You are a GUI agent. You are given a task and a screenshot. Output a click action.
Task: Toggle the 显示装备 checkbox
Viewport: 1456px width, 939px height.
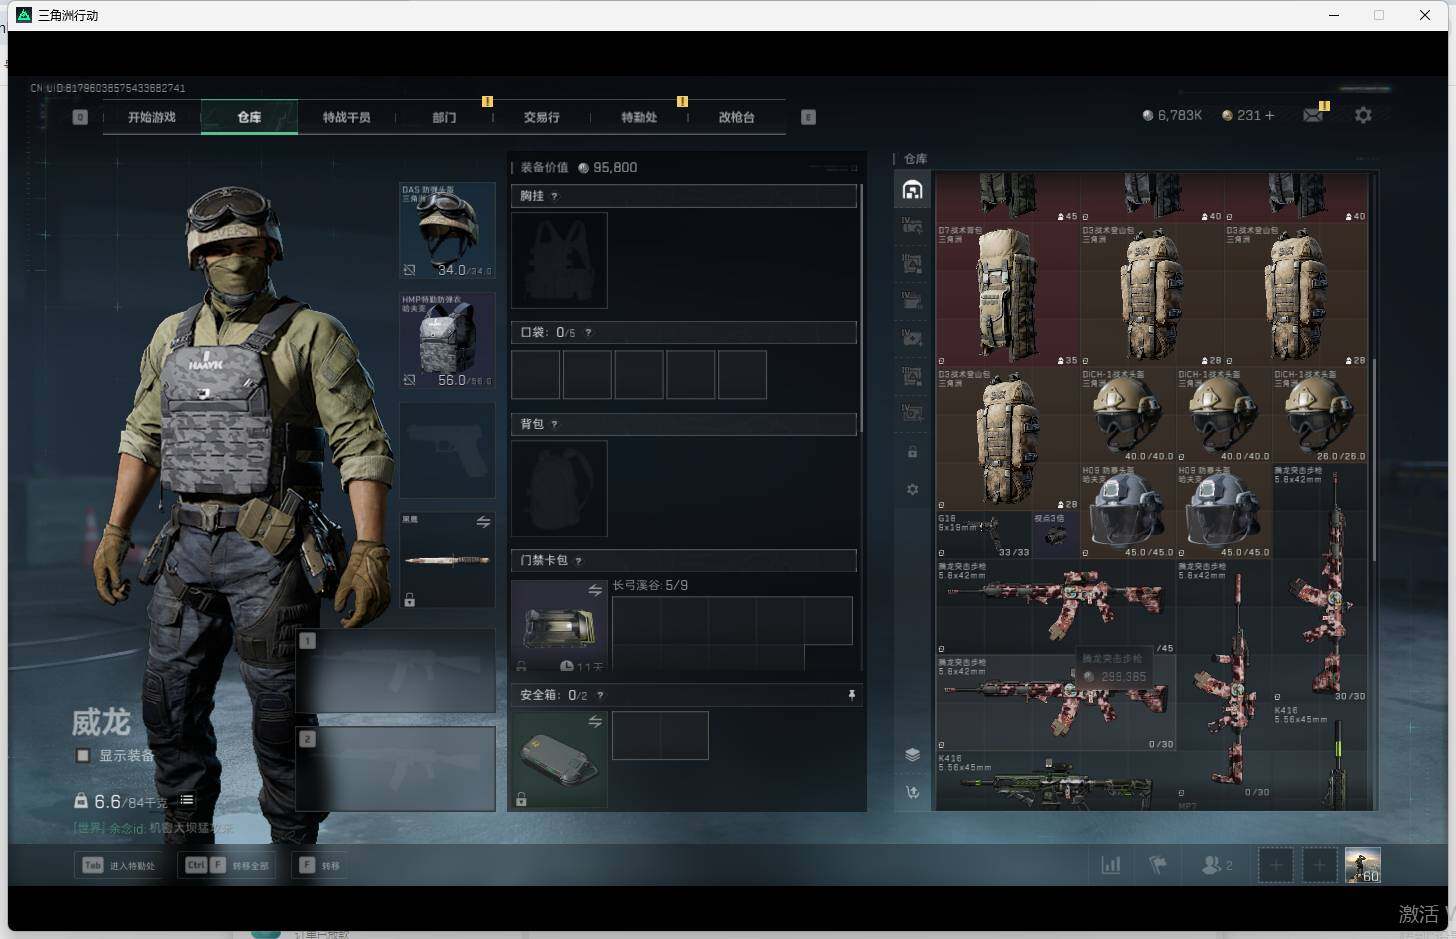(x=83, y=755)
